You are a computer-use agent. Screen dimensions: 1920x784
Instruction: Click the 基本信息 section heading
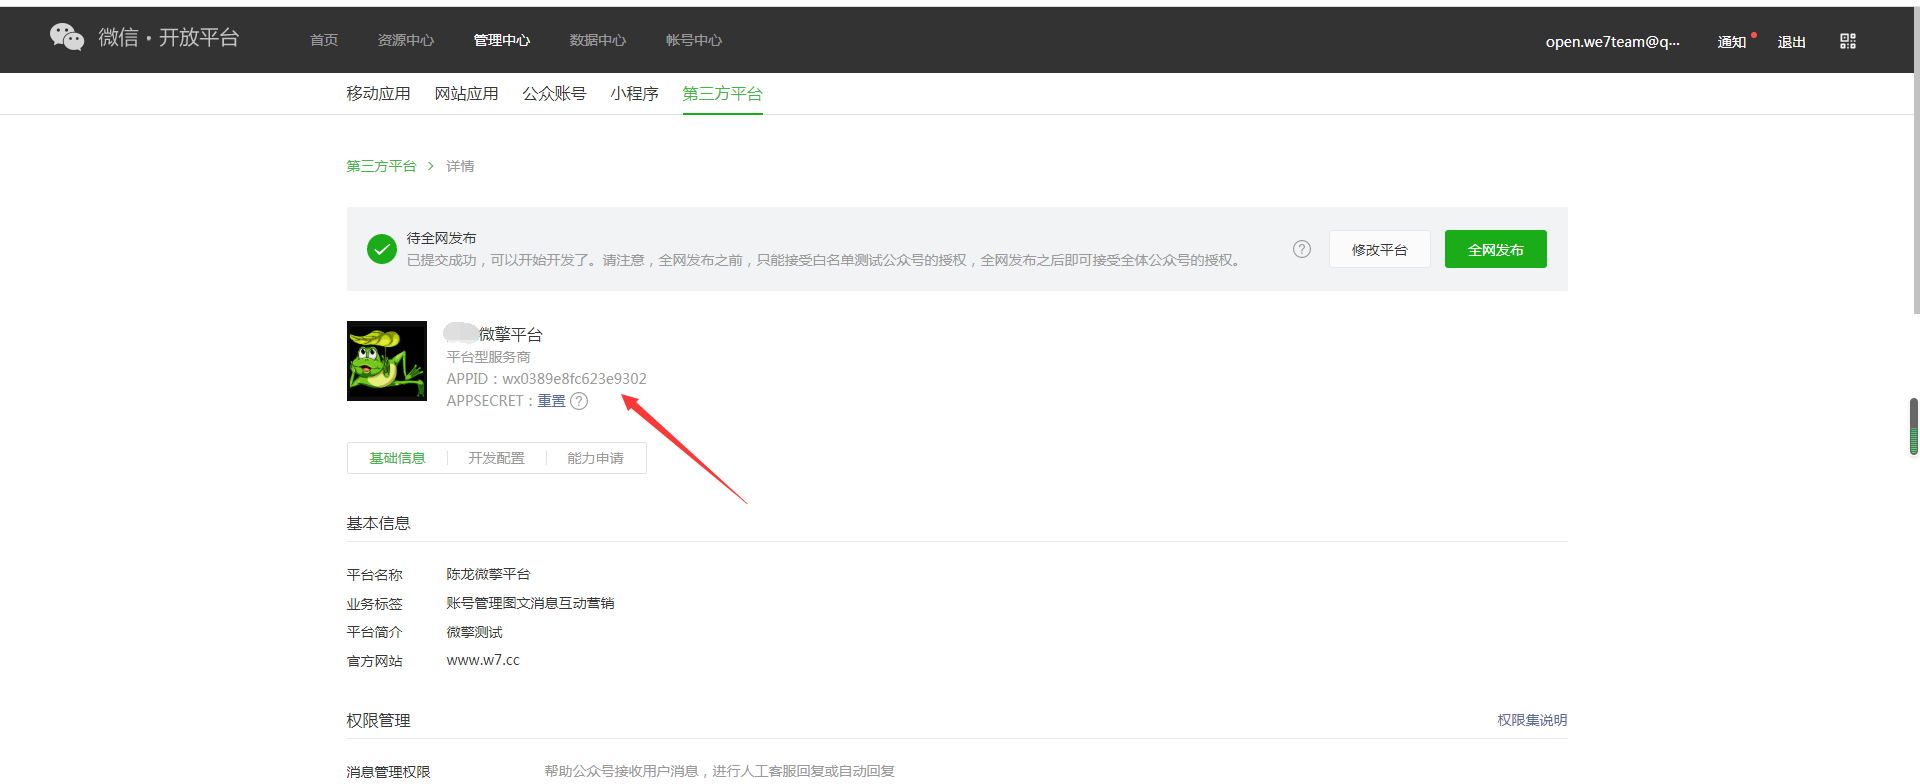point(378,523)
